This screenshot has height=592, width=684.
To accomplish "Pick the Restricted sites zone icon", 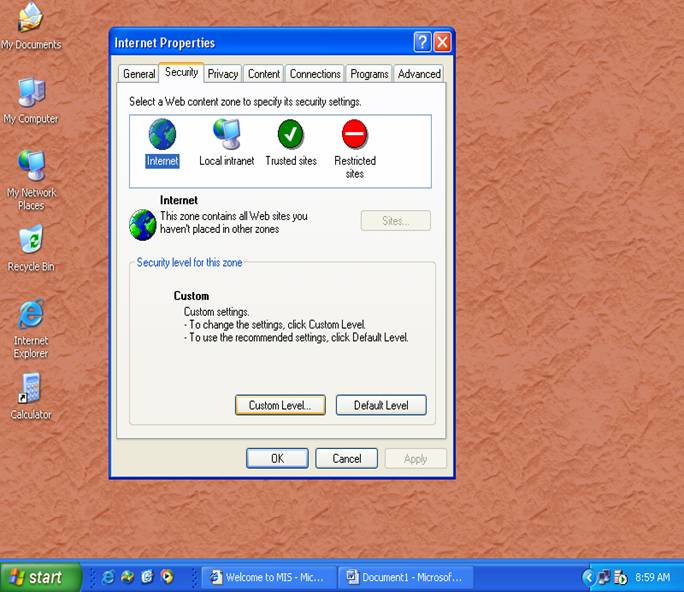I will pyautogui.click(x=355, y=135).
